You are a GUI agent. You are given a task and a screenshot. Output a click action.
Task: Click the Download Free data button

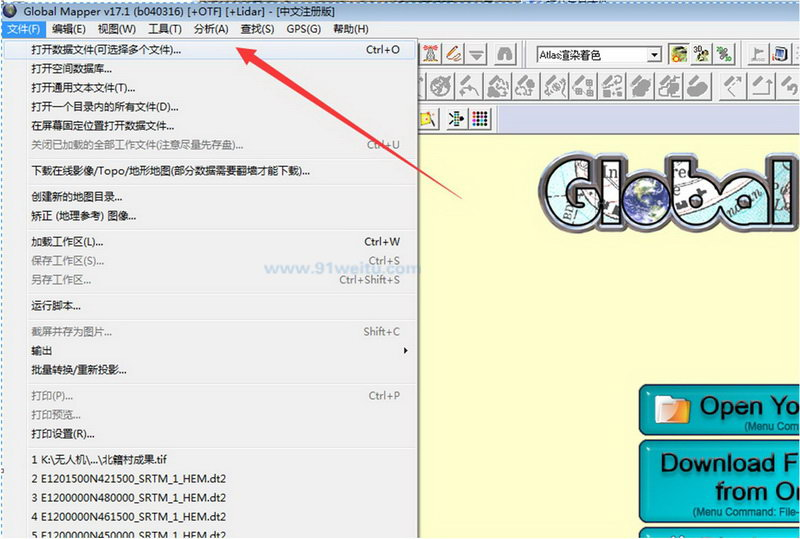(x=719, y=481)
